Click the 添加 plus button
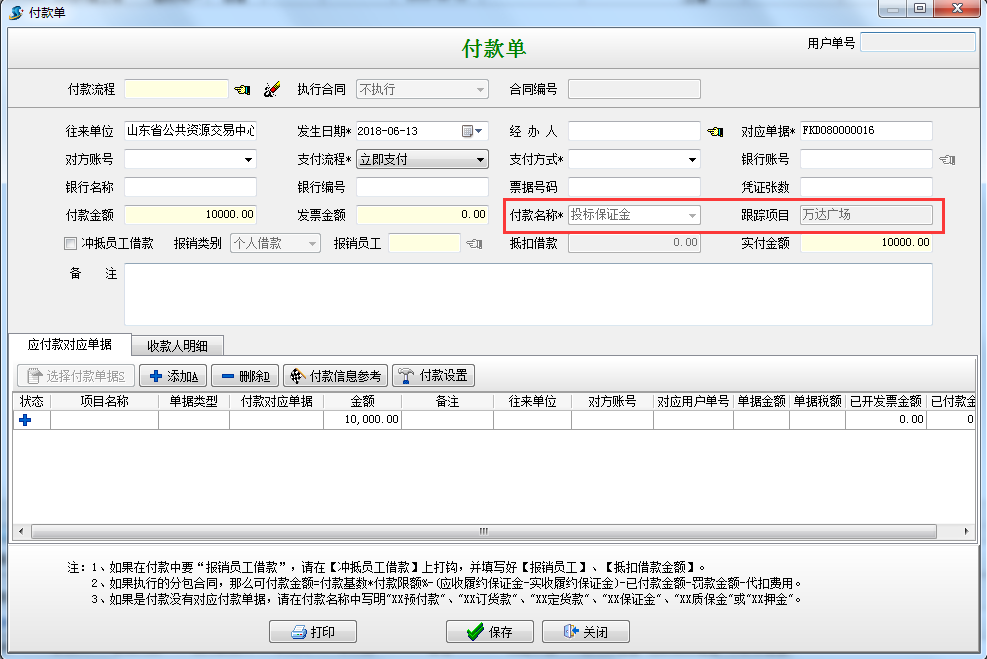The image size is (987, 659). pos(172,376)
